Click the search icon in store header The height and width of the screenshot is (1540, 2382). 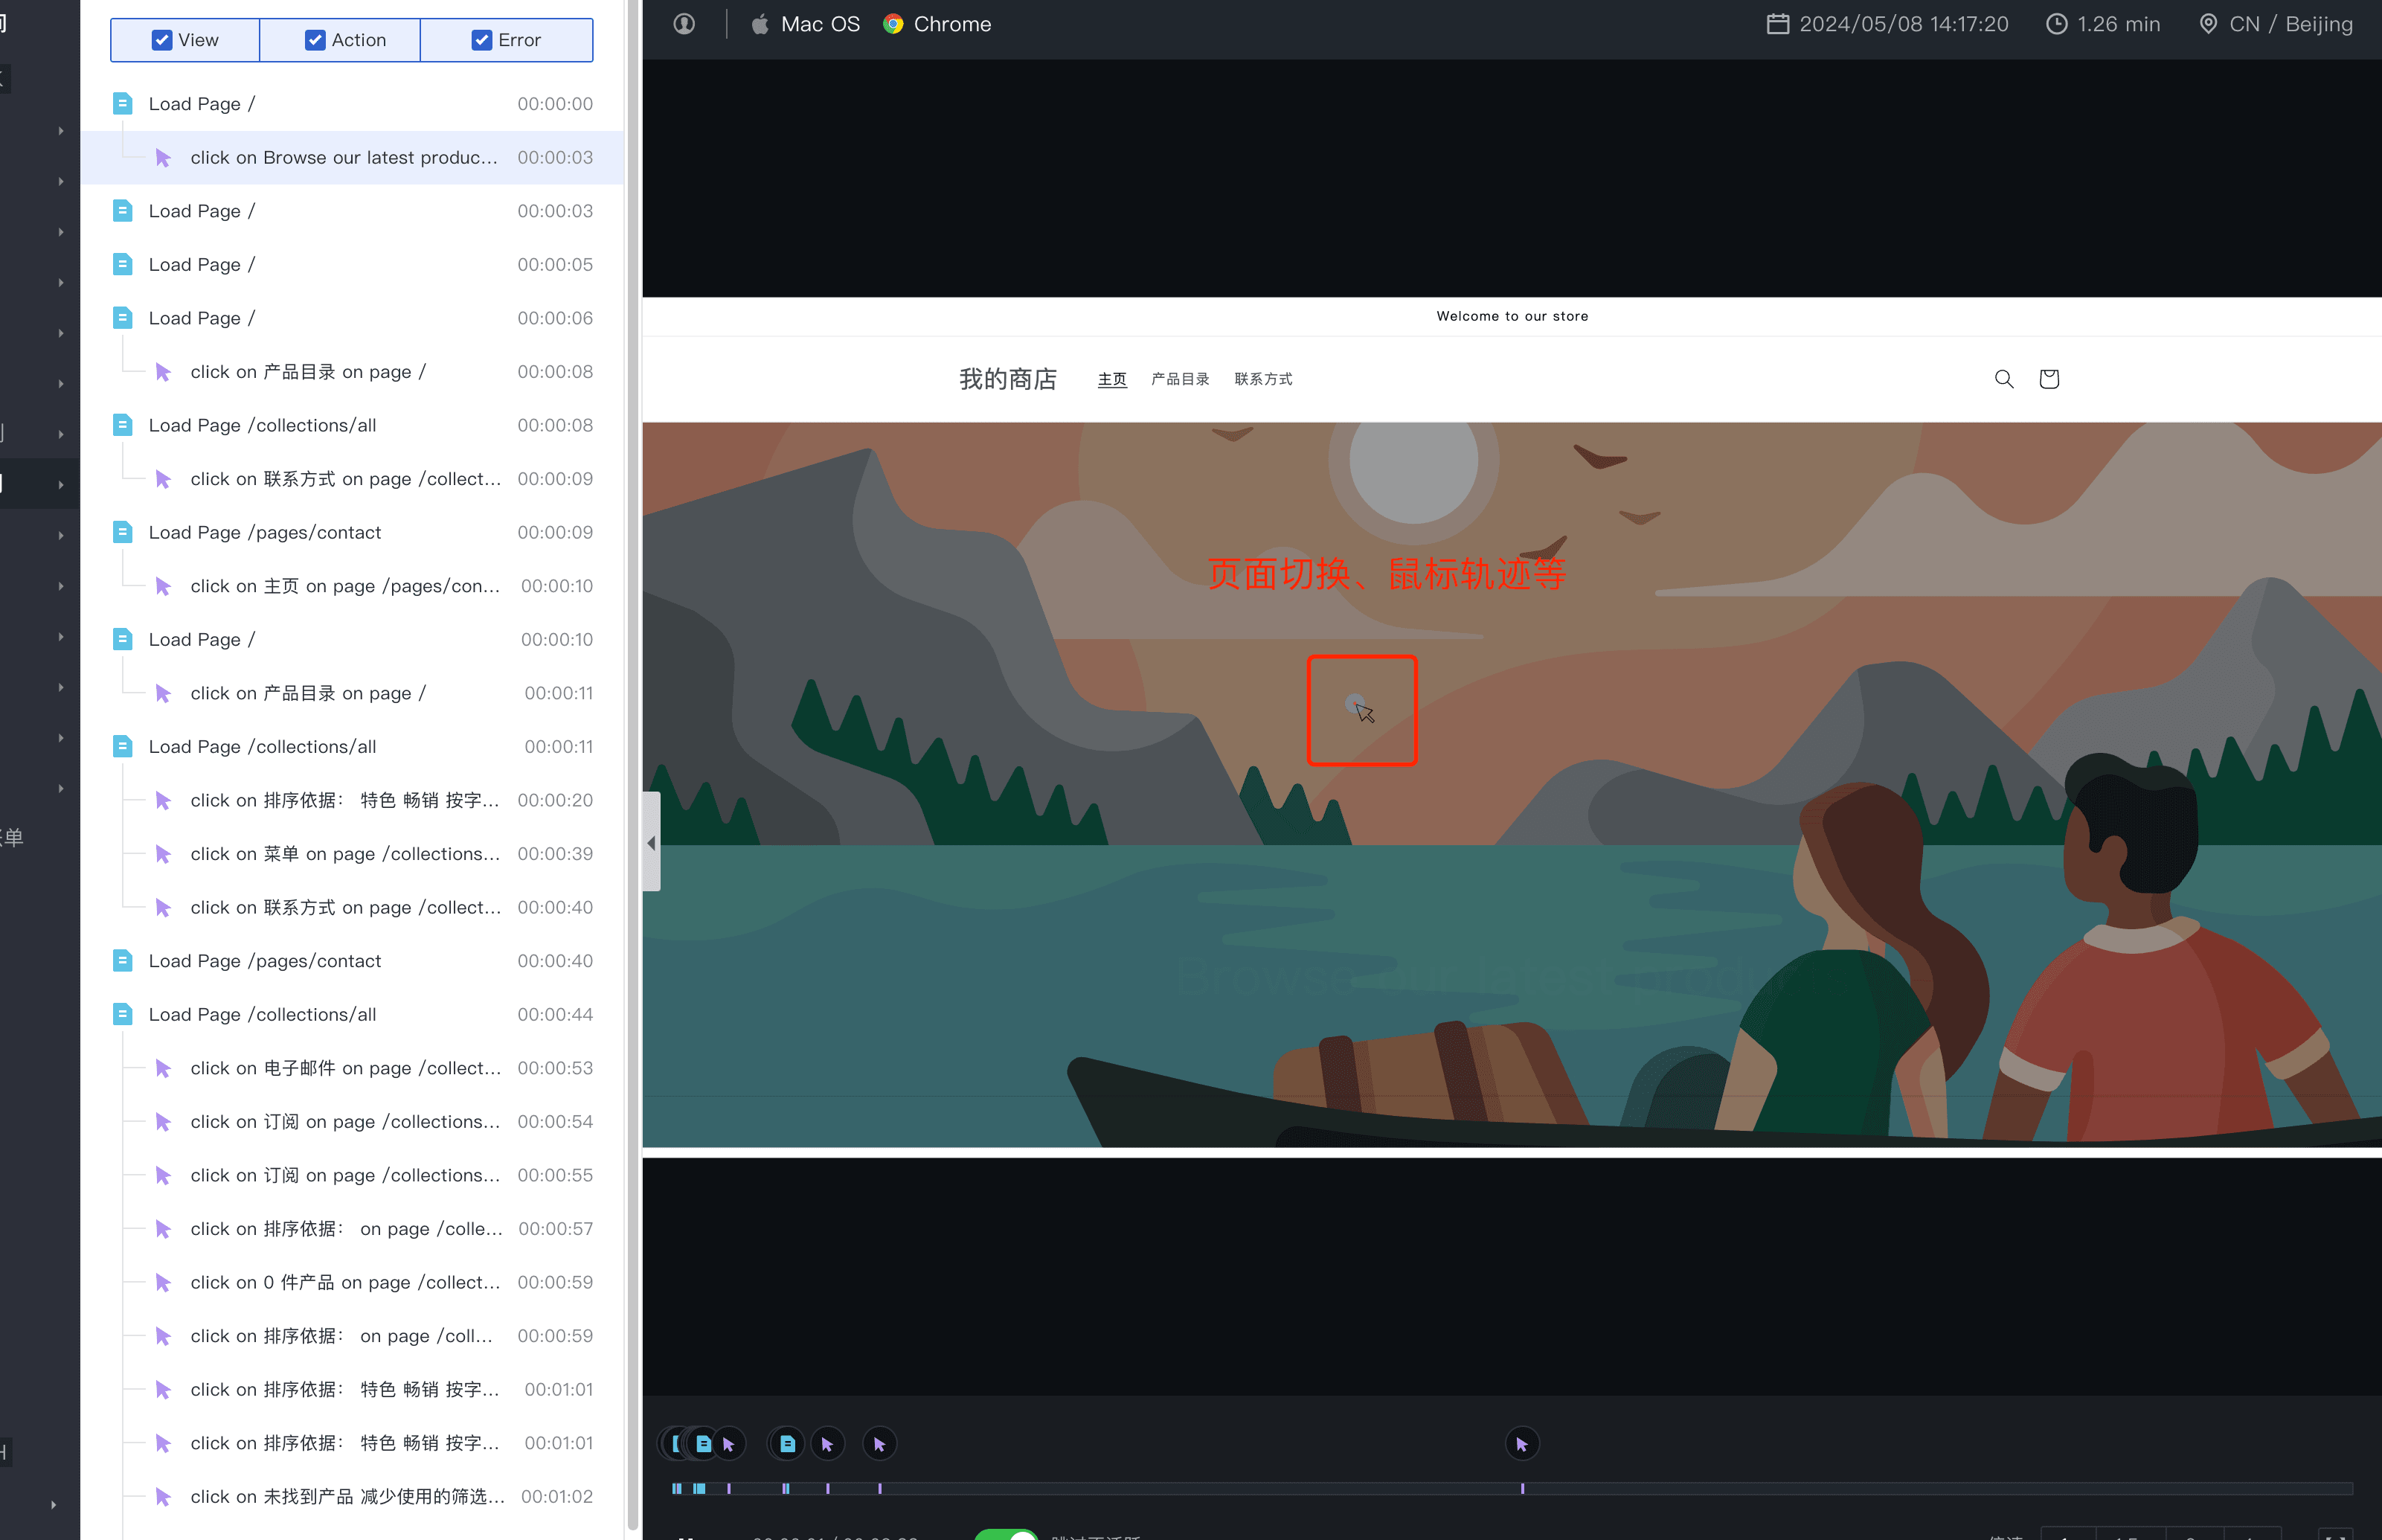2003,379
